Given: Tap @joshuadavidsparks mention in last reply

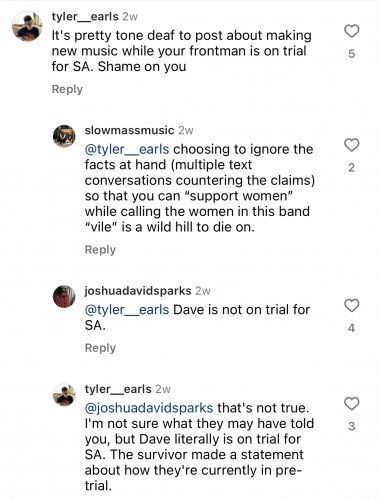Looking at the screenshot, I should click(x=149, y=408).
